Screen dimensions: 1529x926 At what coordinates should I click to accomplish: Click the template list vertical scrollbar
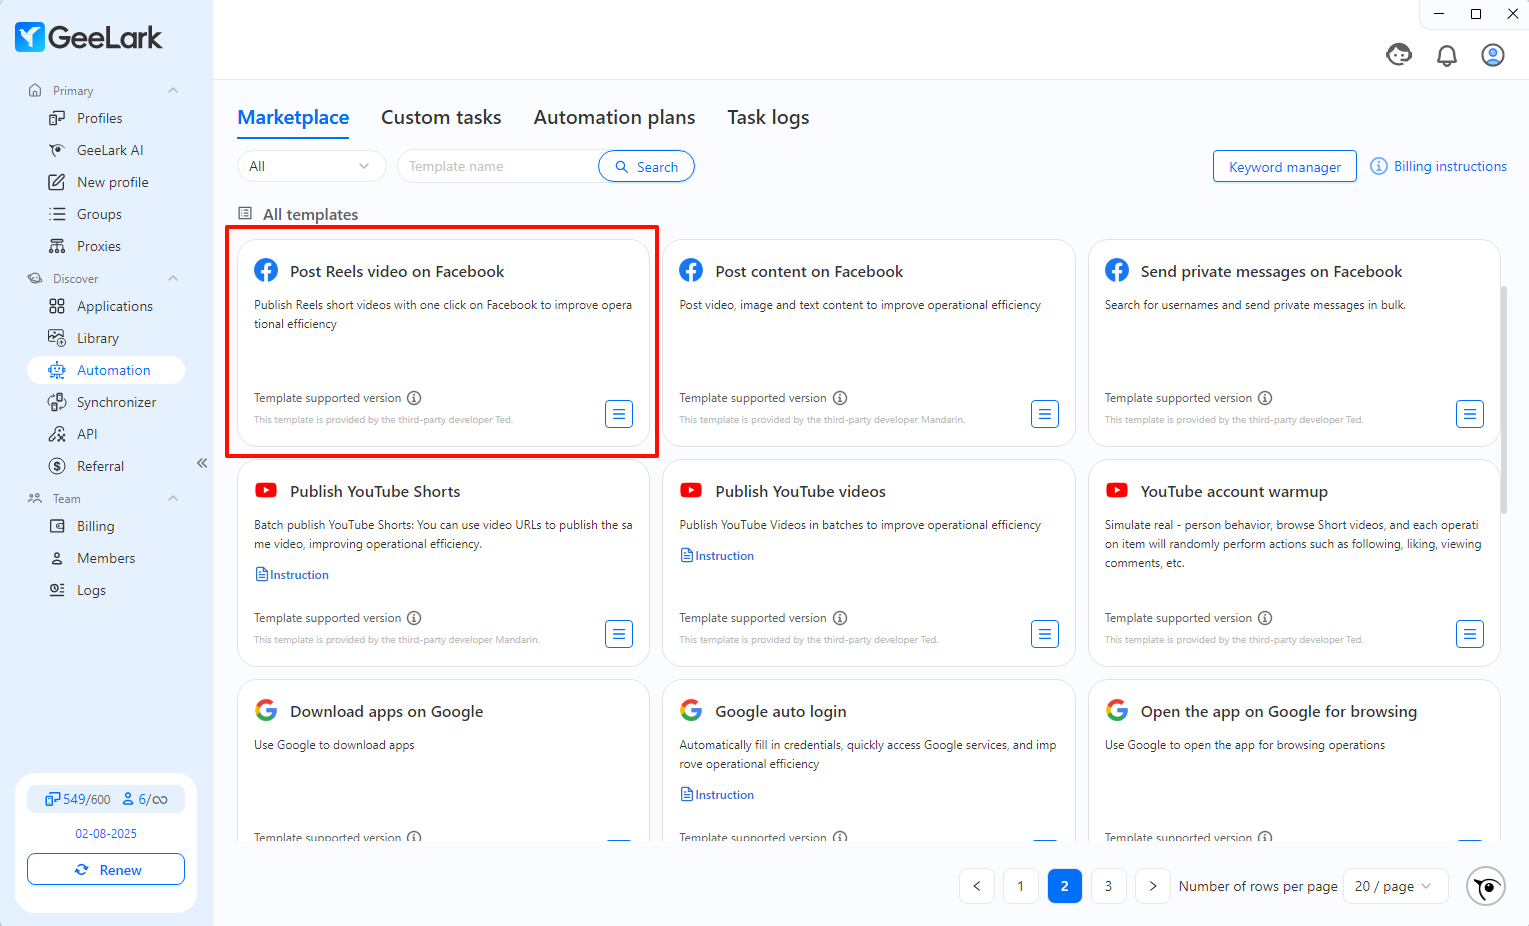[1503, 400]
